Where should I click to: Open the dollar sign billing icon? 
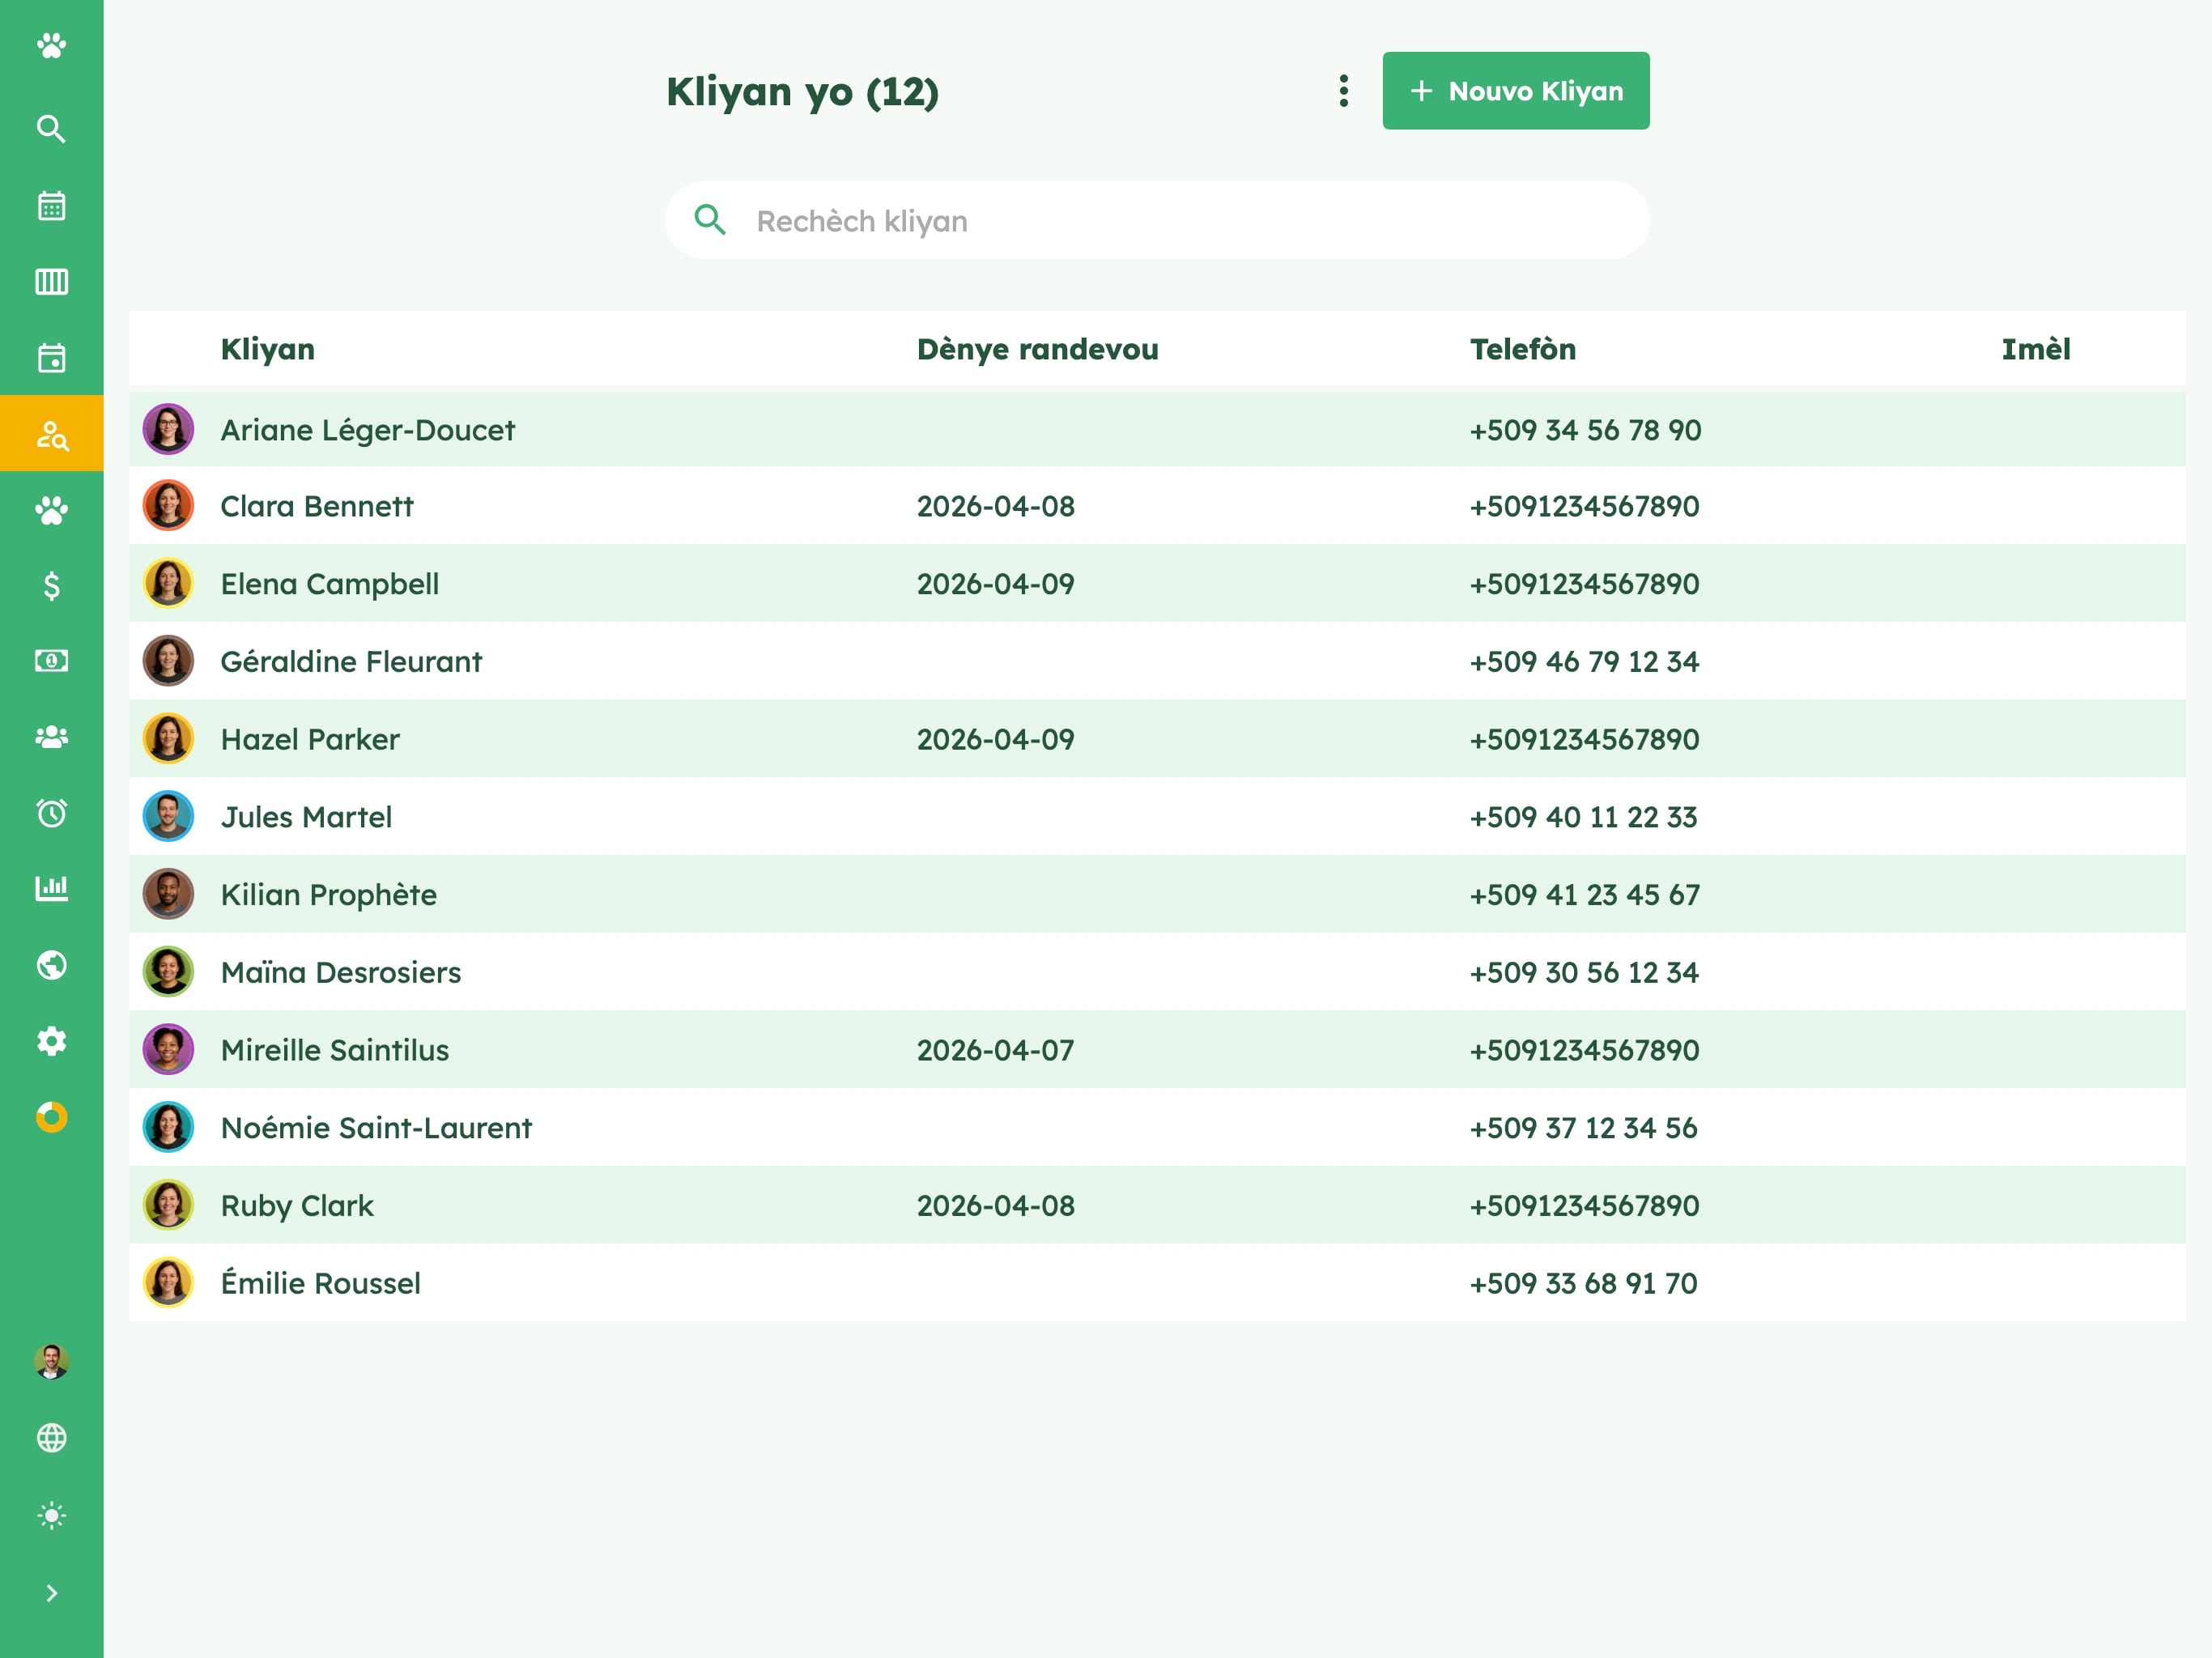point(51,586)
